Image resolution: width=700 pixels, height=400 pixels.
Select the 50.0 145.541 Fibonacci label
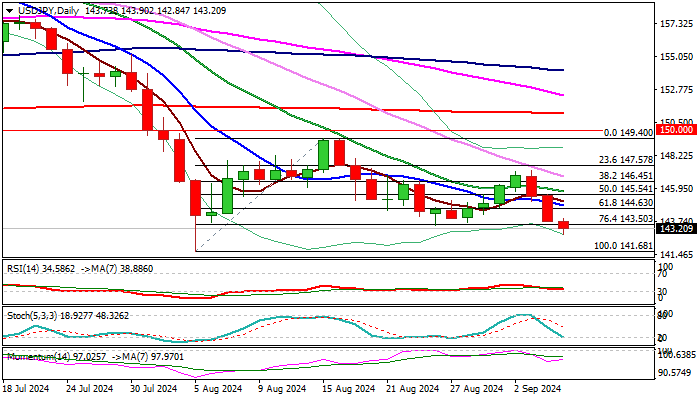coord(625,189)
